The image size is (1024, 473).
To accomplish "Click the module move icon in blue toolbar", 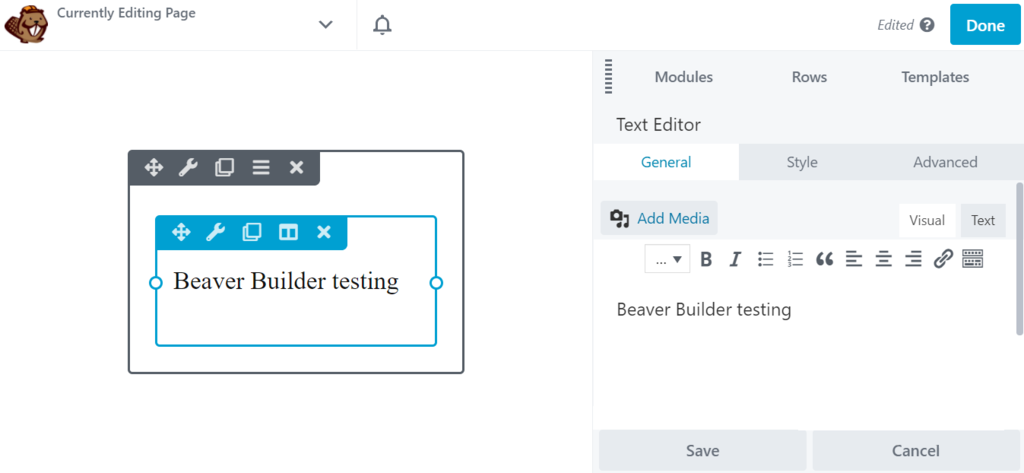I will pyautogui.click(x=181, y=232).
